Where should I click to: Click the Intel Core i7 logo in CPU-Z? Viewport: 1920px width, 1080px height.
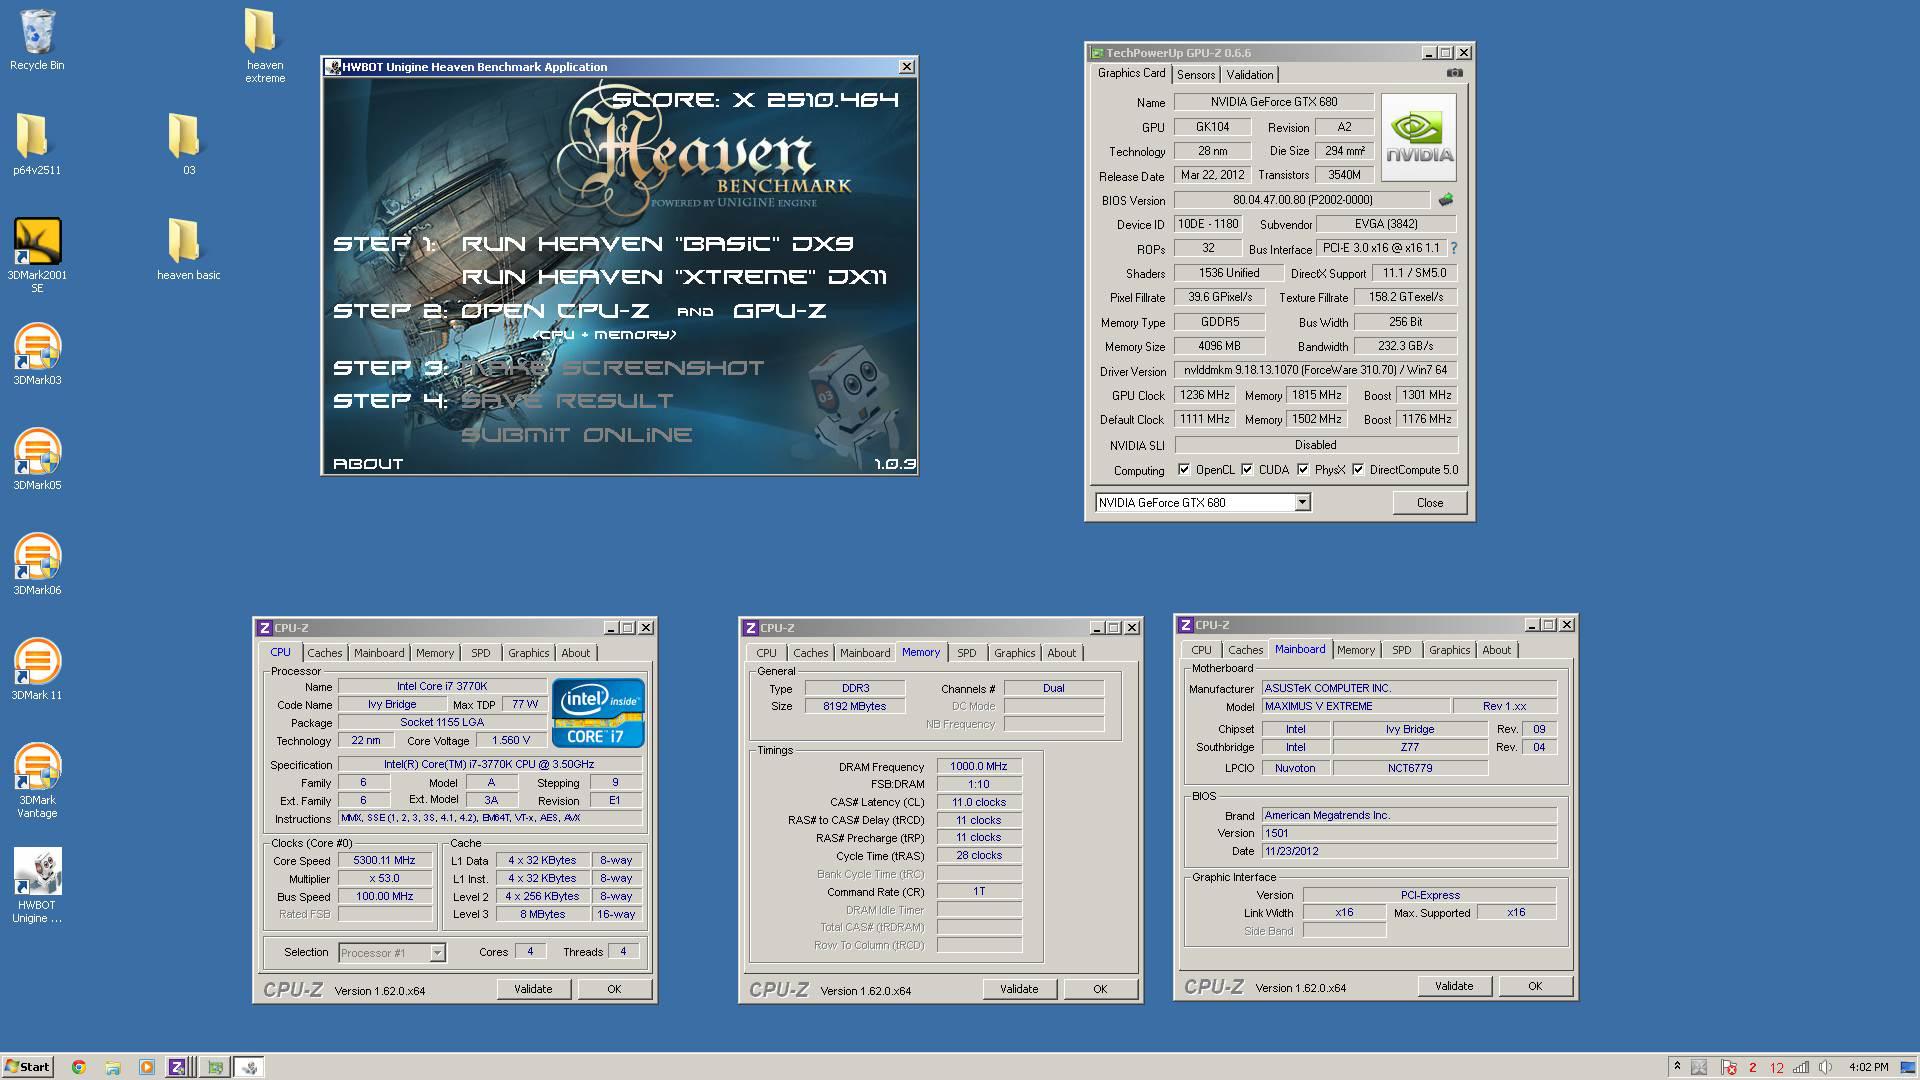pos(599,713)
